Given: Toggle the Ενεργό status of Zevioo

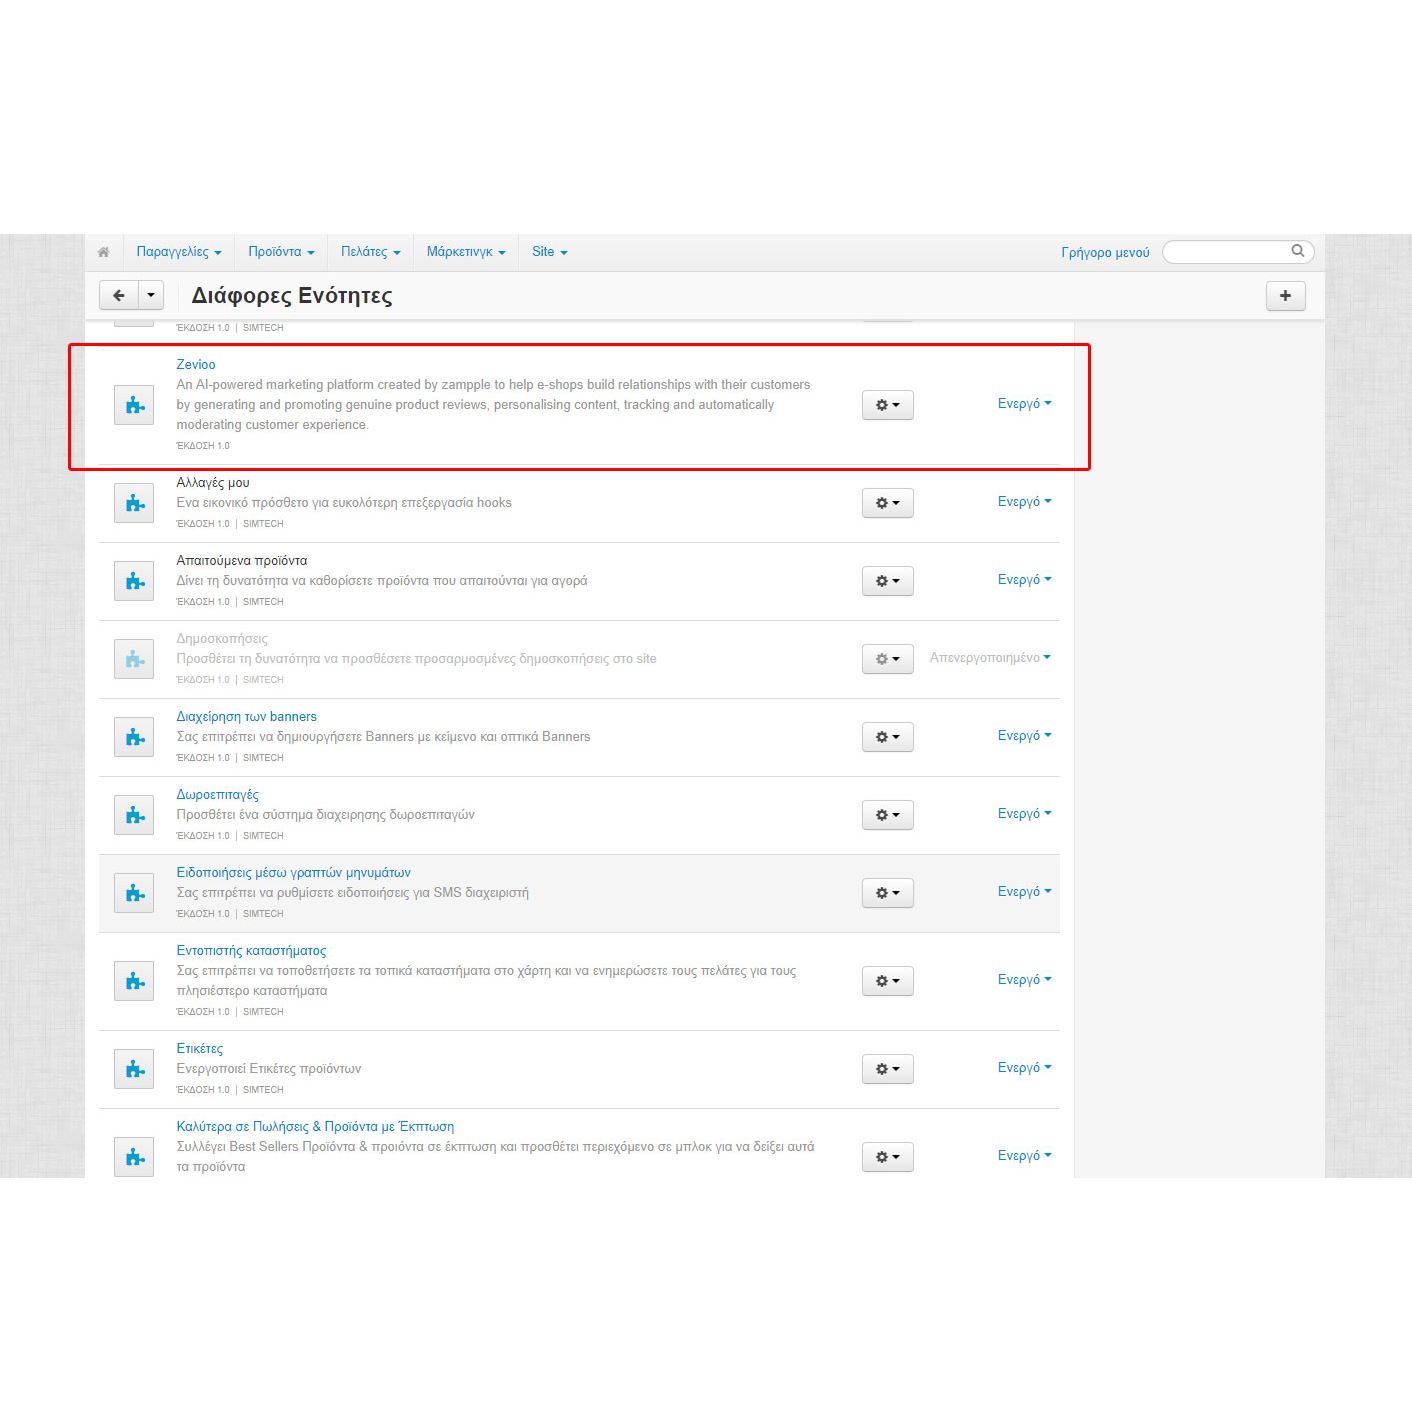Looking at the screenshot, I should coord(1024,404).
